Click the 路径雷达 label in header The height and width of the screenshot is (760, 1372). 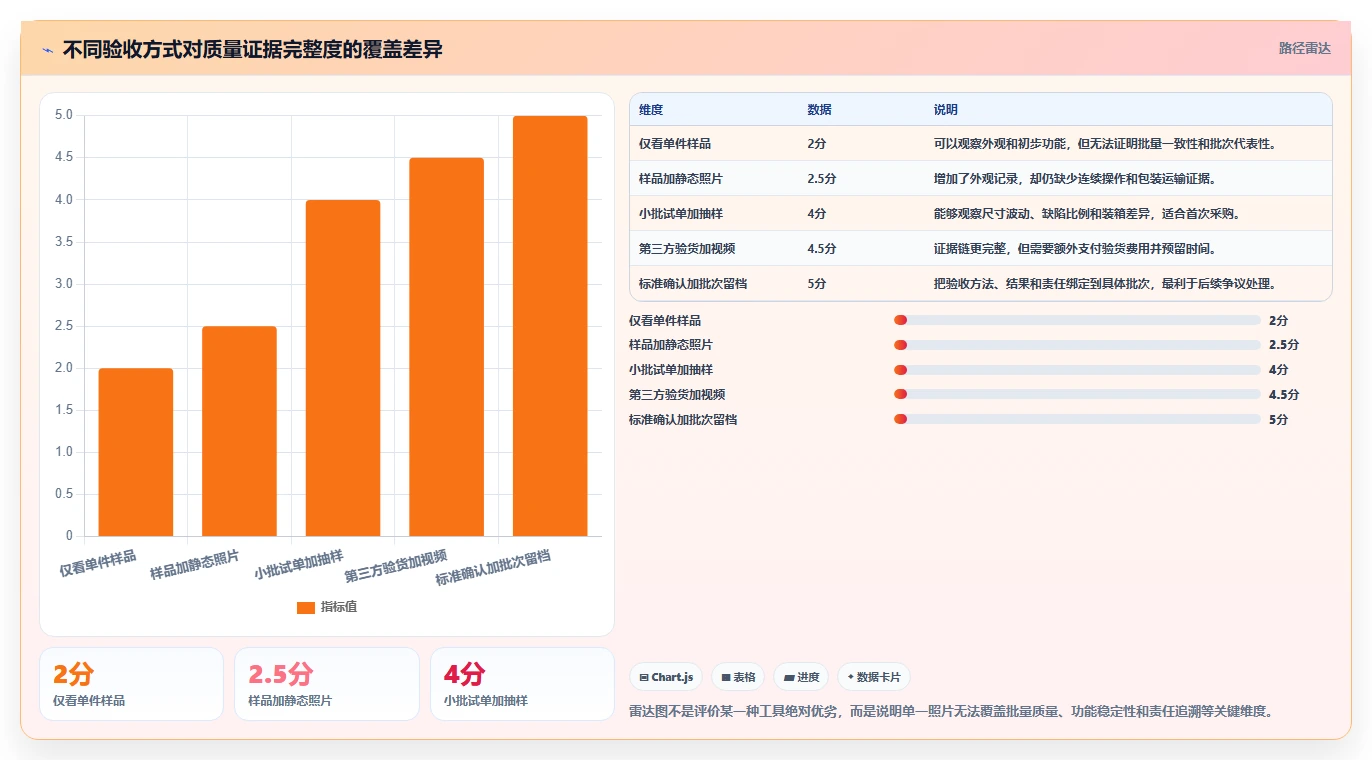click(x=1304, y=48)
